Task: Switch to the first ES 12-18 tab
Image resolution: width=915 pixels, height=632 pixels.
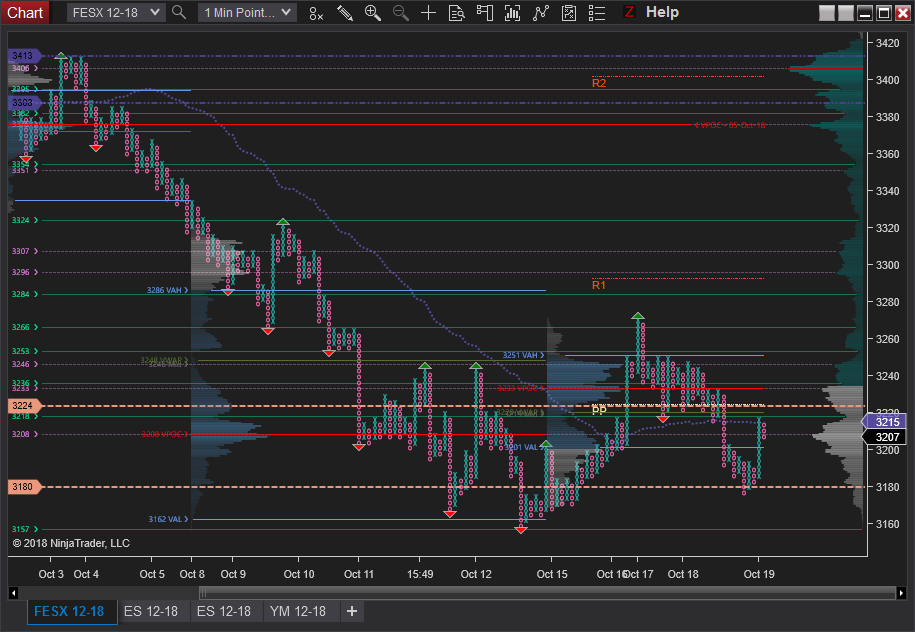Action: [151, 612]
